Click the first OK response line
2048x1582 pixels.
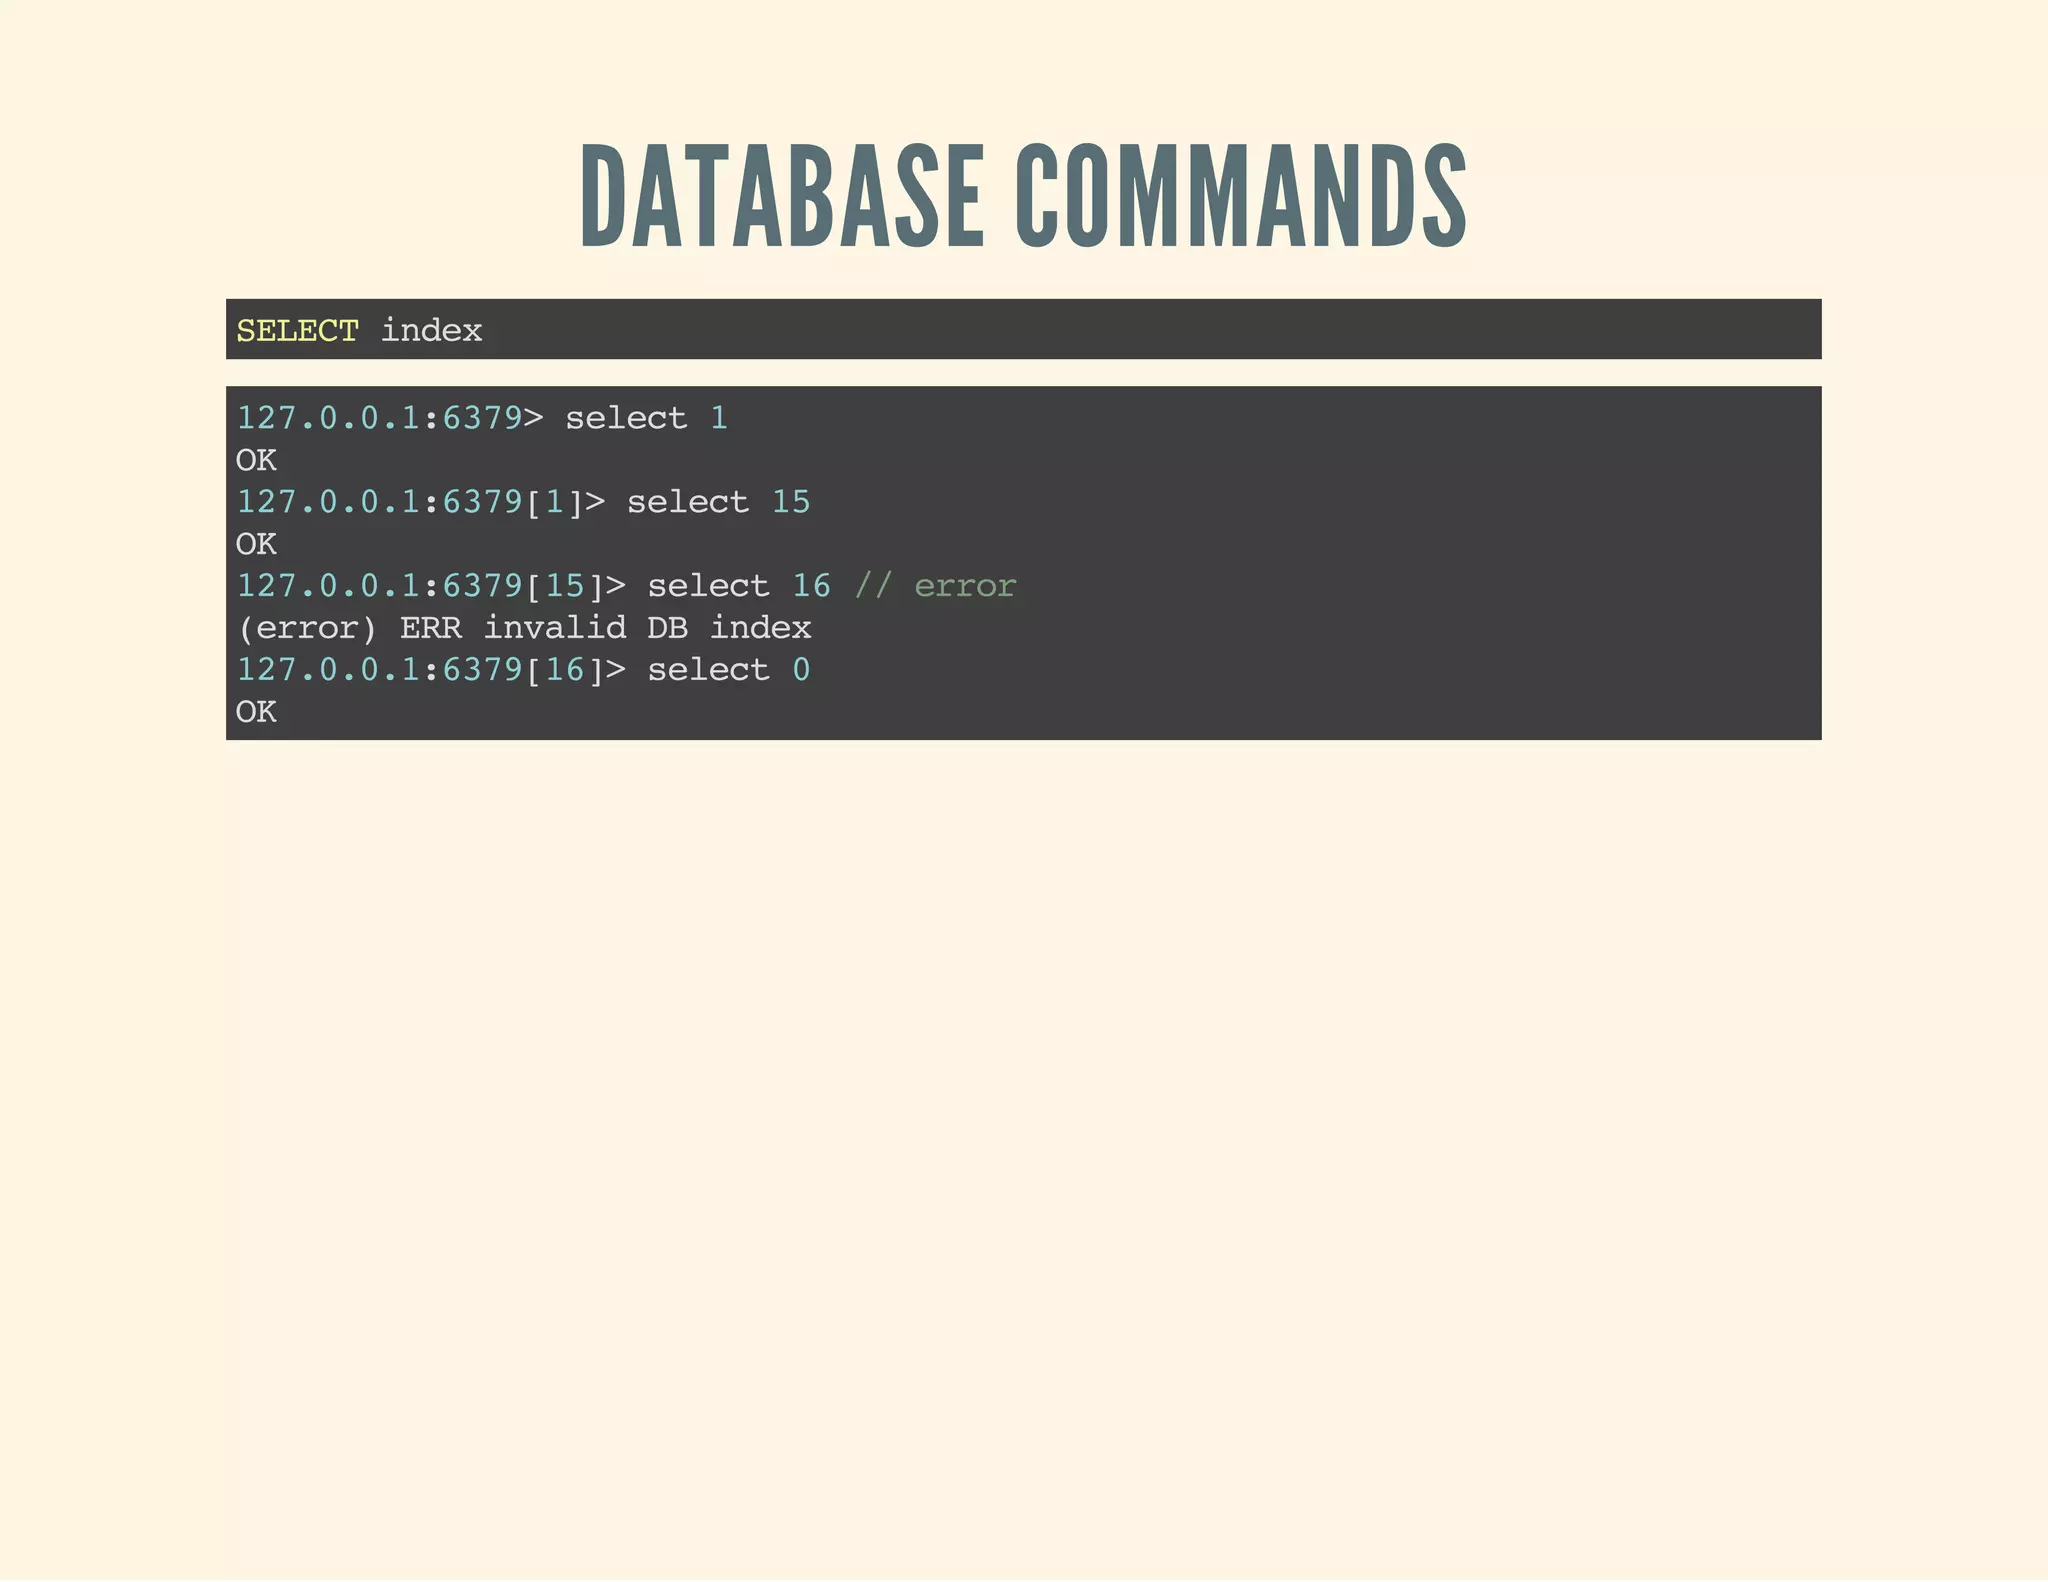pos(256,460)
